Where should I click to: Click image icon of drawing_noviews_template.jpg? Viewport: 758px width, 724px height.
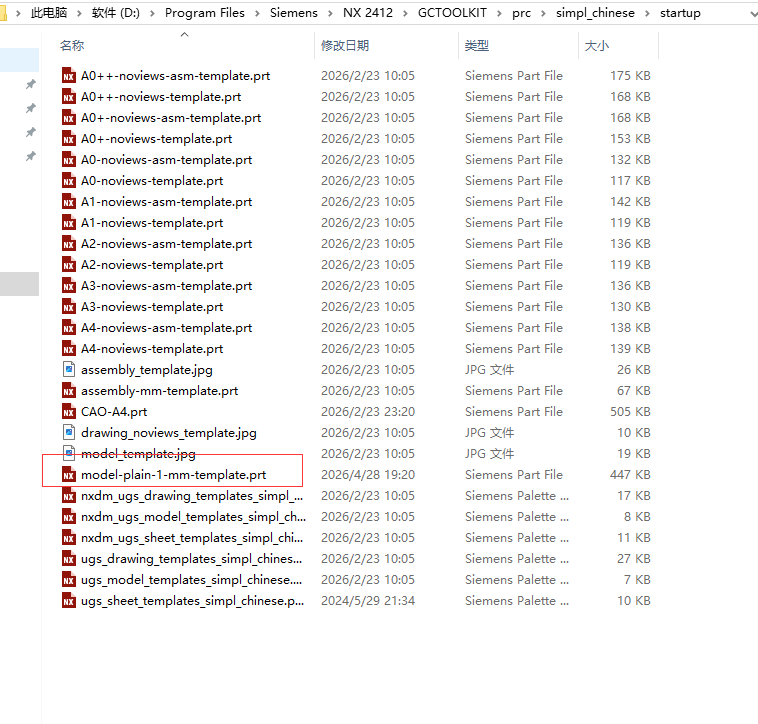[69, 433]
